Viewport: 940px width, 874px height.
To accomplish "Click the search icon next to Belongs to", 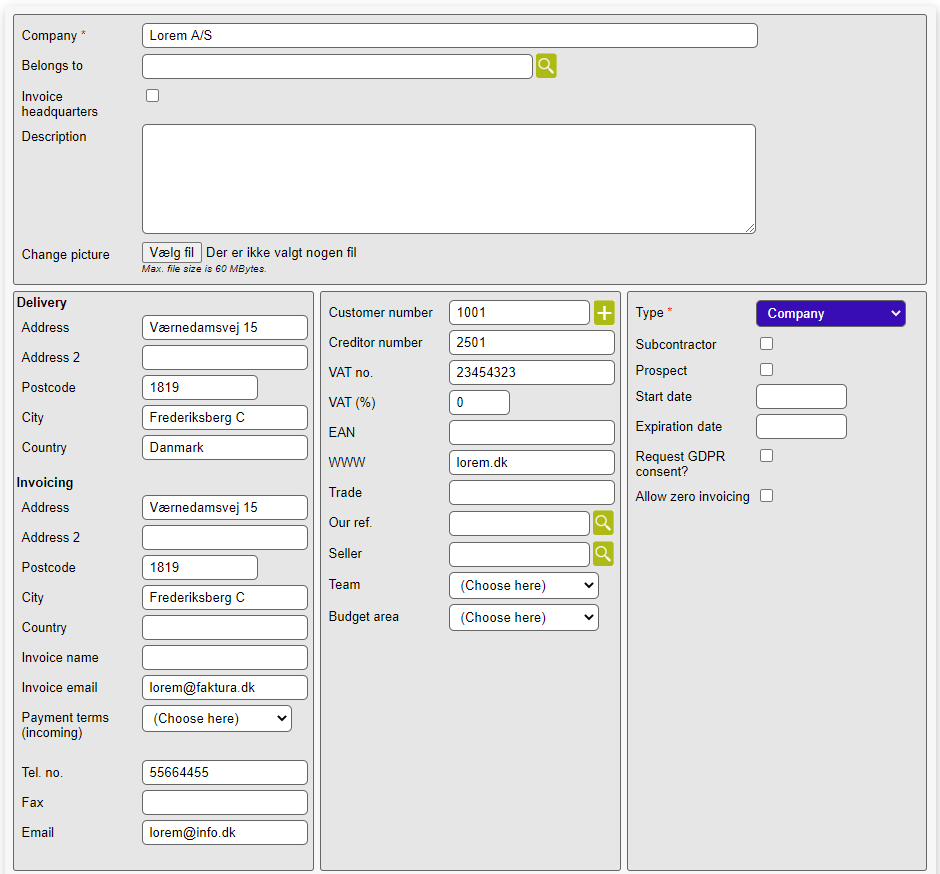I will 545,66.
